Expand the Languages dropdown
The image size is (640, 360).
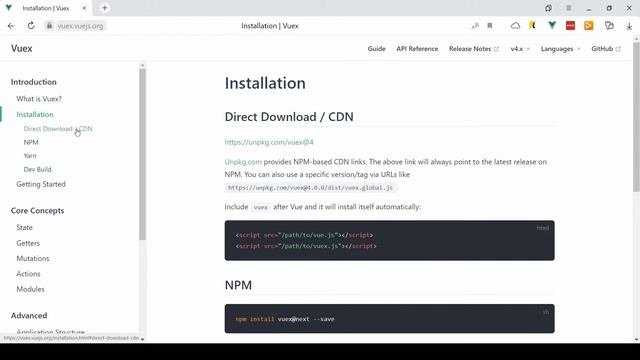[560, 49]
